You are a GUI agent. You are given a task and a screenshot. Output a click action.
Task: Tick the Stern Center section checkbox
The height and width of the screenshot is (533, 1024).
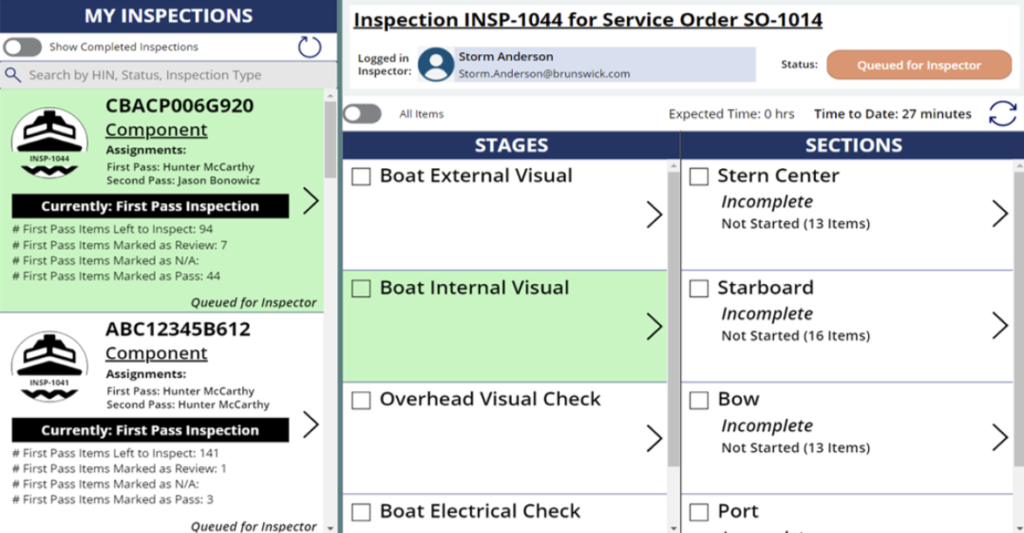click(x=700, y=177)
